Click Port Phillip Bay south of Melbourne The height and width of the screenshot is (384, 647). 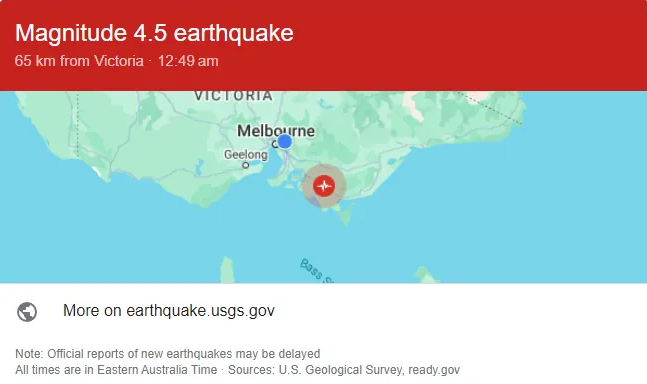point(283,173)
